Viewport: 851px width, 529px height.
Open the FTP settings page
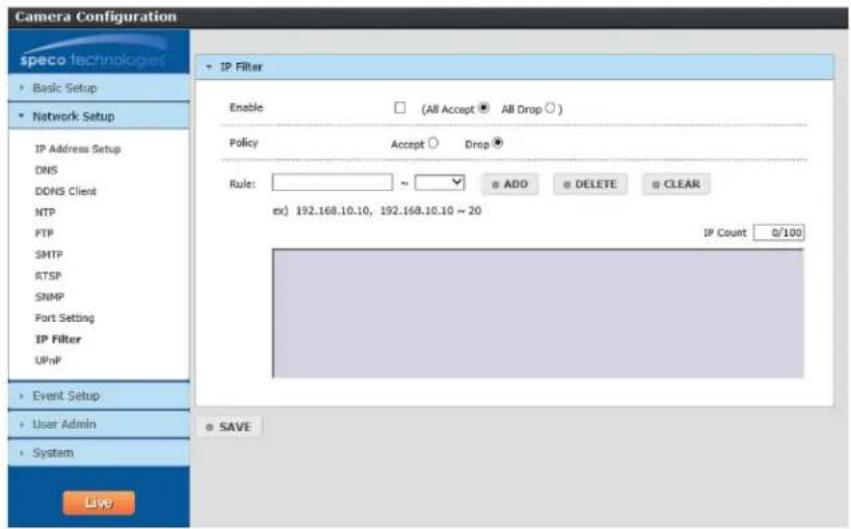[44, 233]
